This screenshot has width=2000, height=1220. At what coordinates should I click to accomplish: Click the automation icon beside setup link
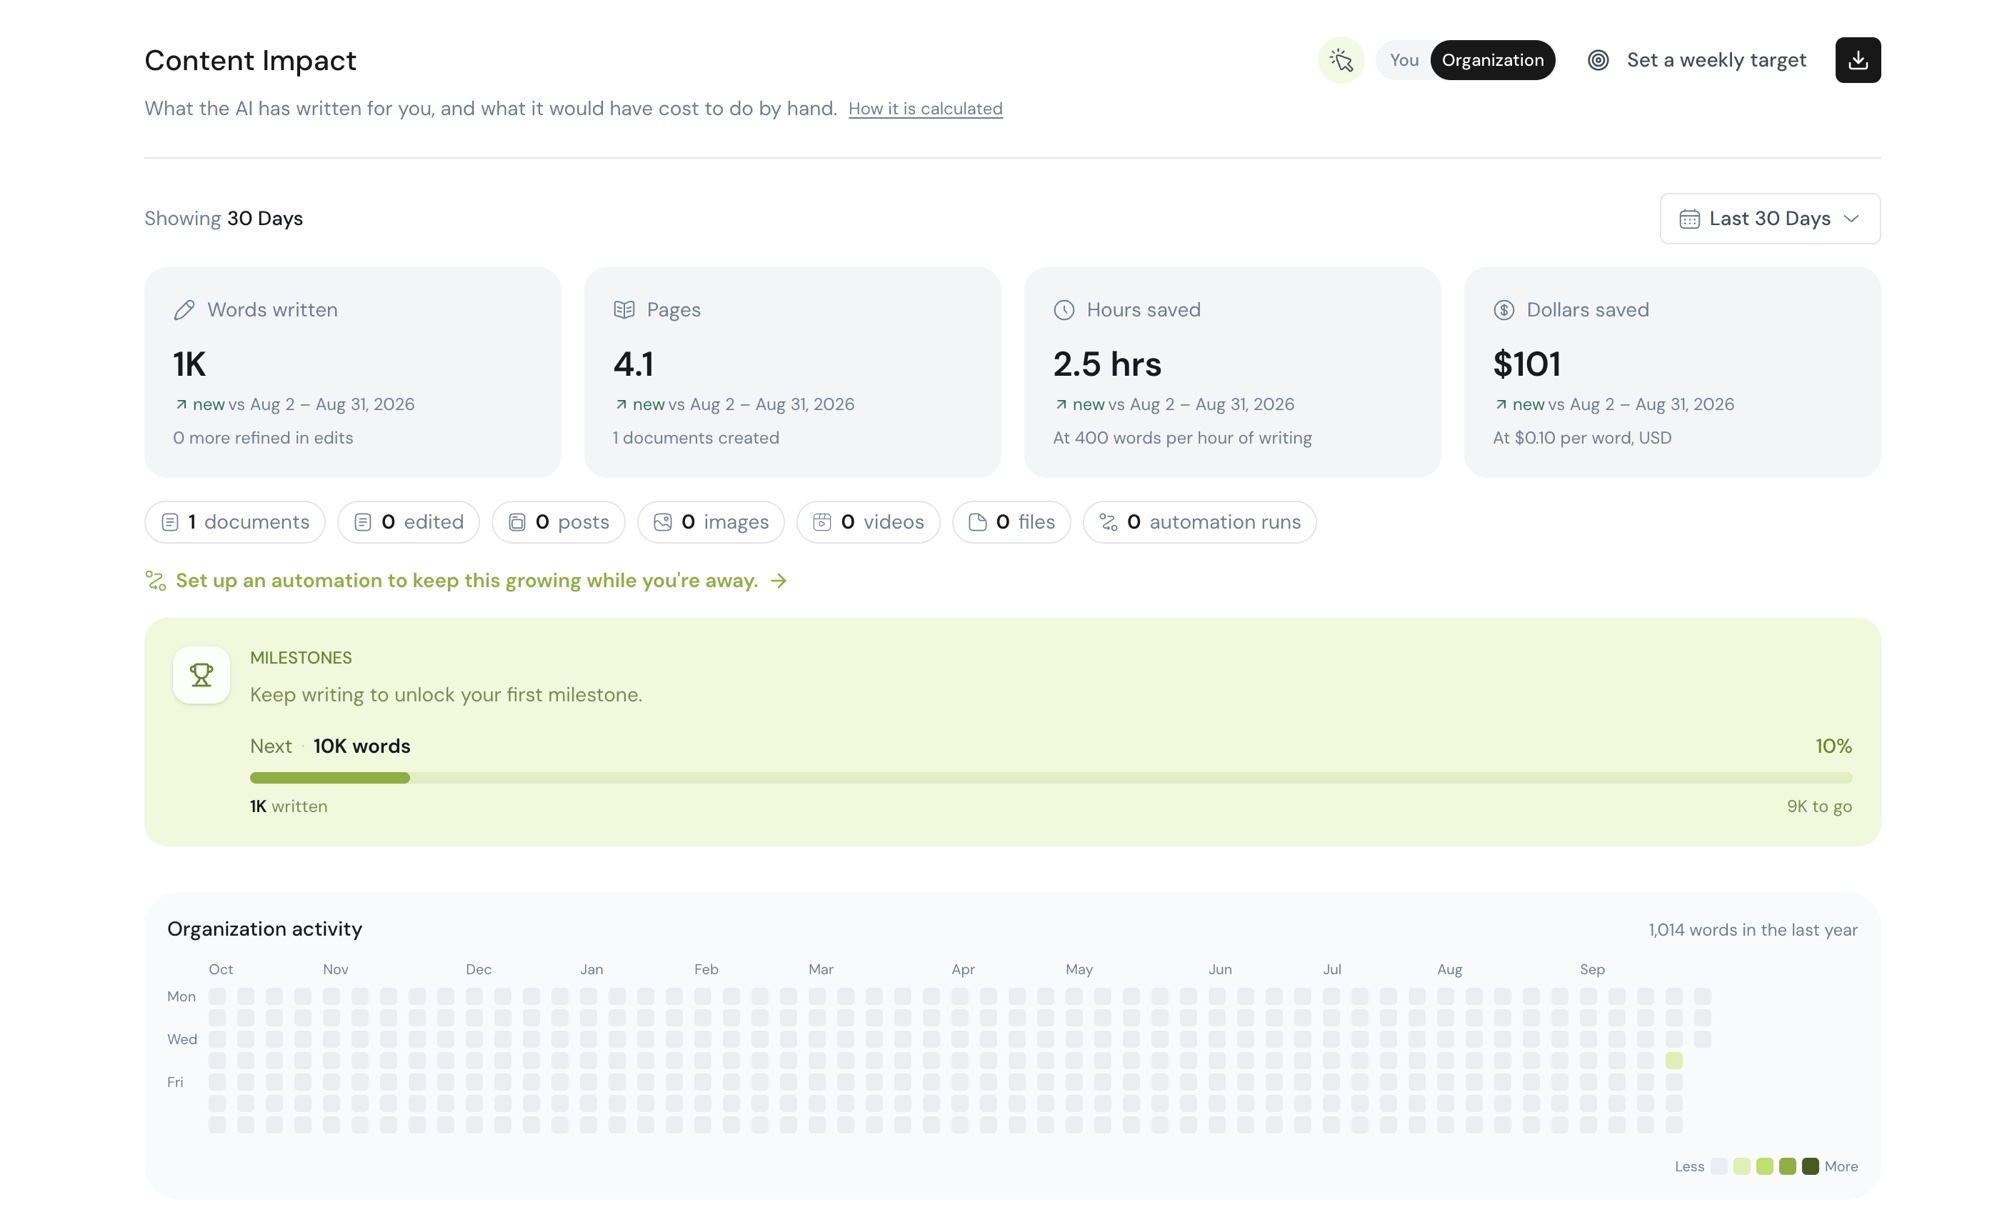pyautogui.click(x=155, y=581)
